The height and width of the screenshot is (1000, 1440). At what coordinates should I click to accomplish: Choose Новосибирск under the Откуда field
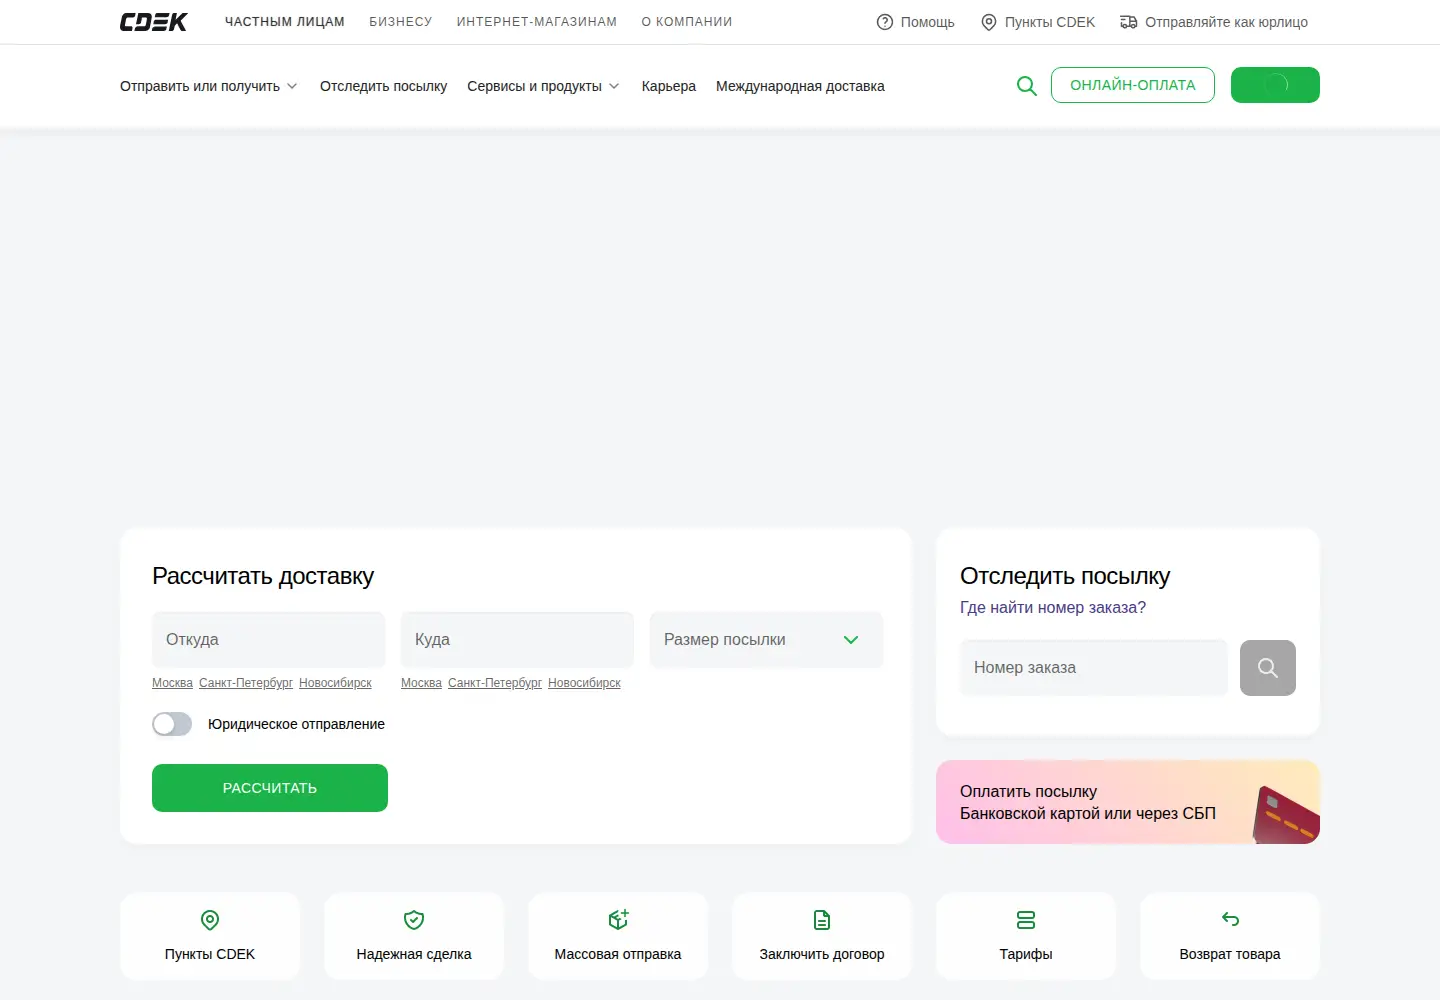coord(335,683)
